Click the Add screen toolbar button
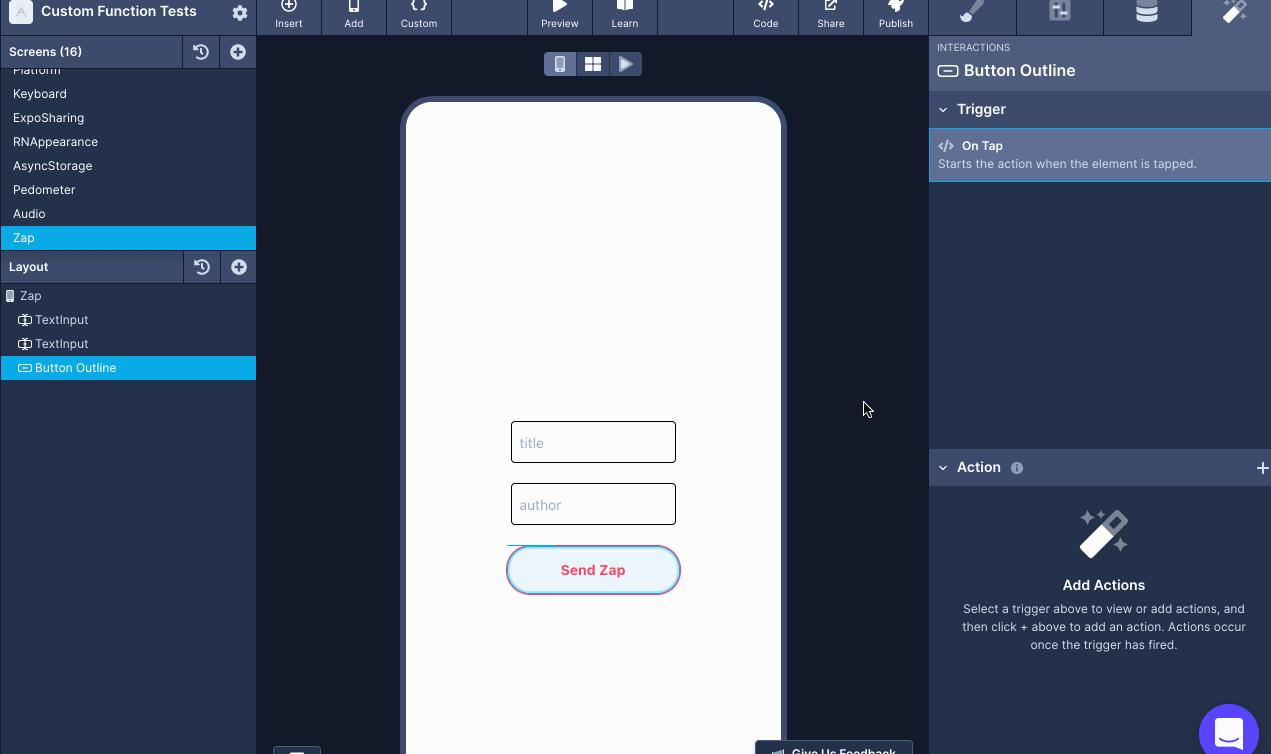Viewport: 1271px width, 754px height. [x=354, y=15]
